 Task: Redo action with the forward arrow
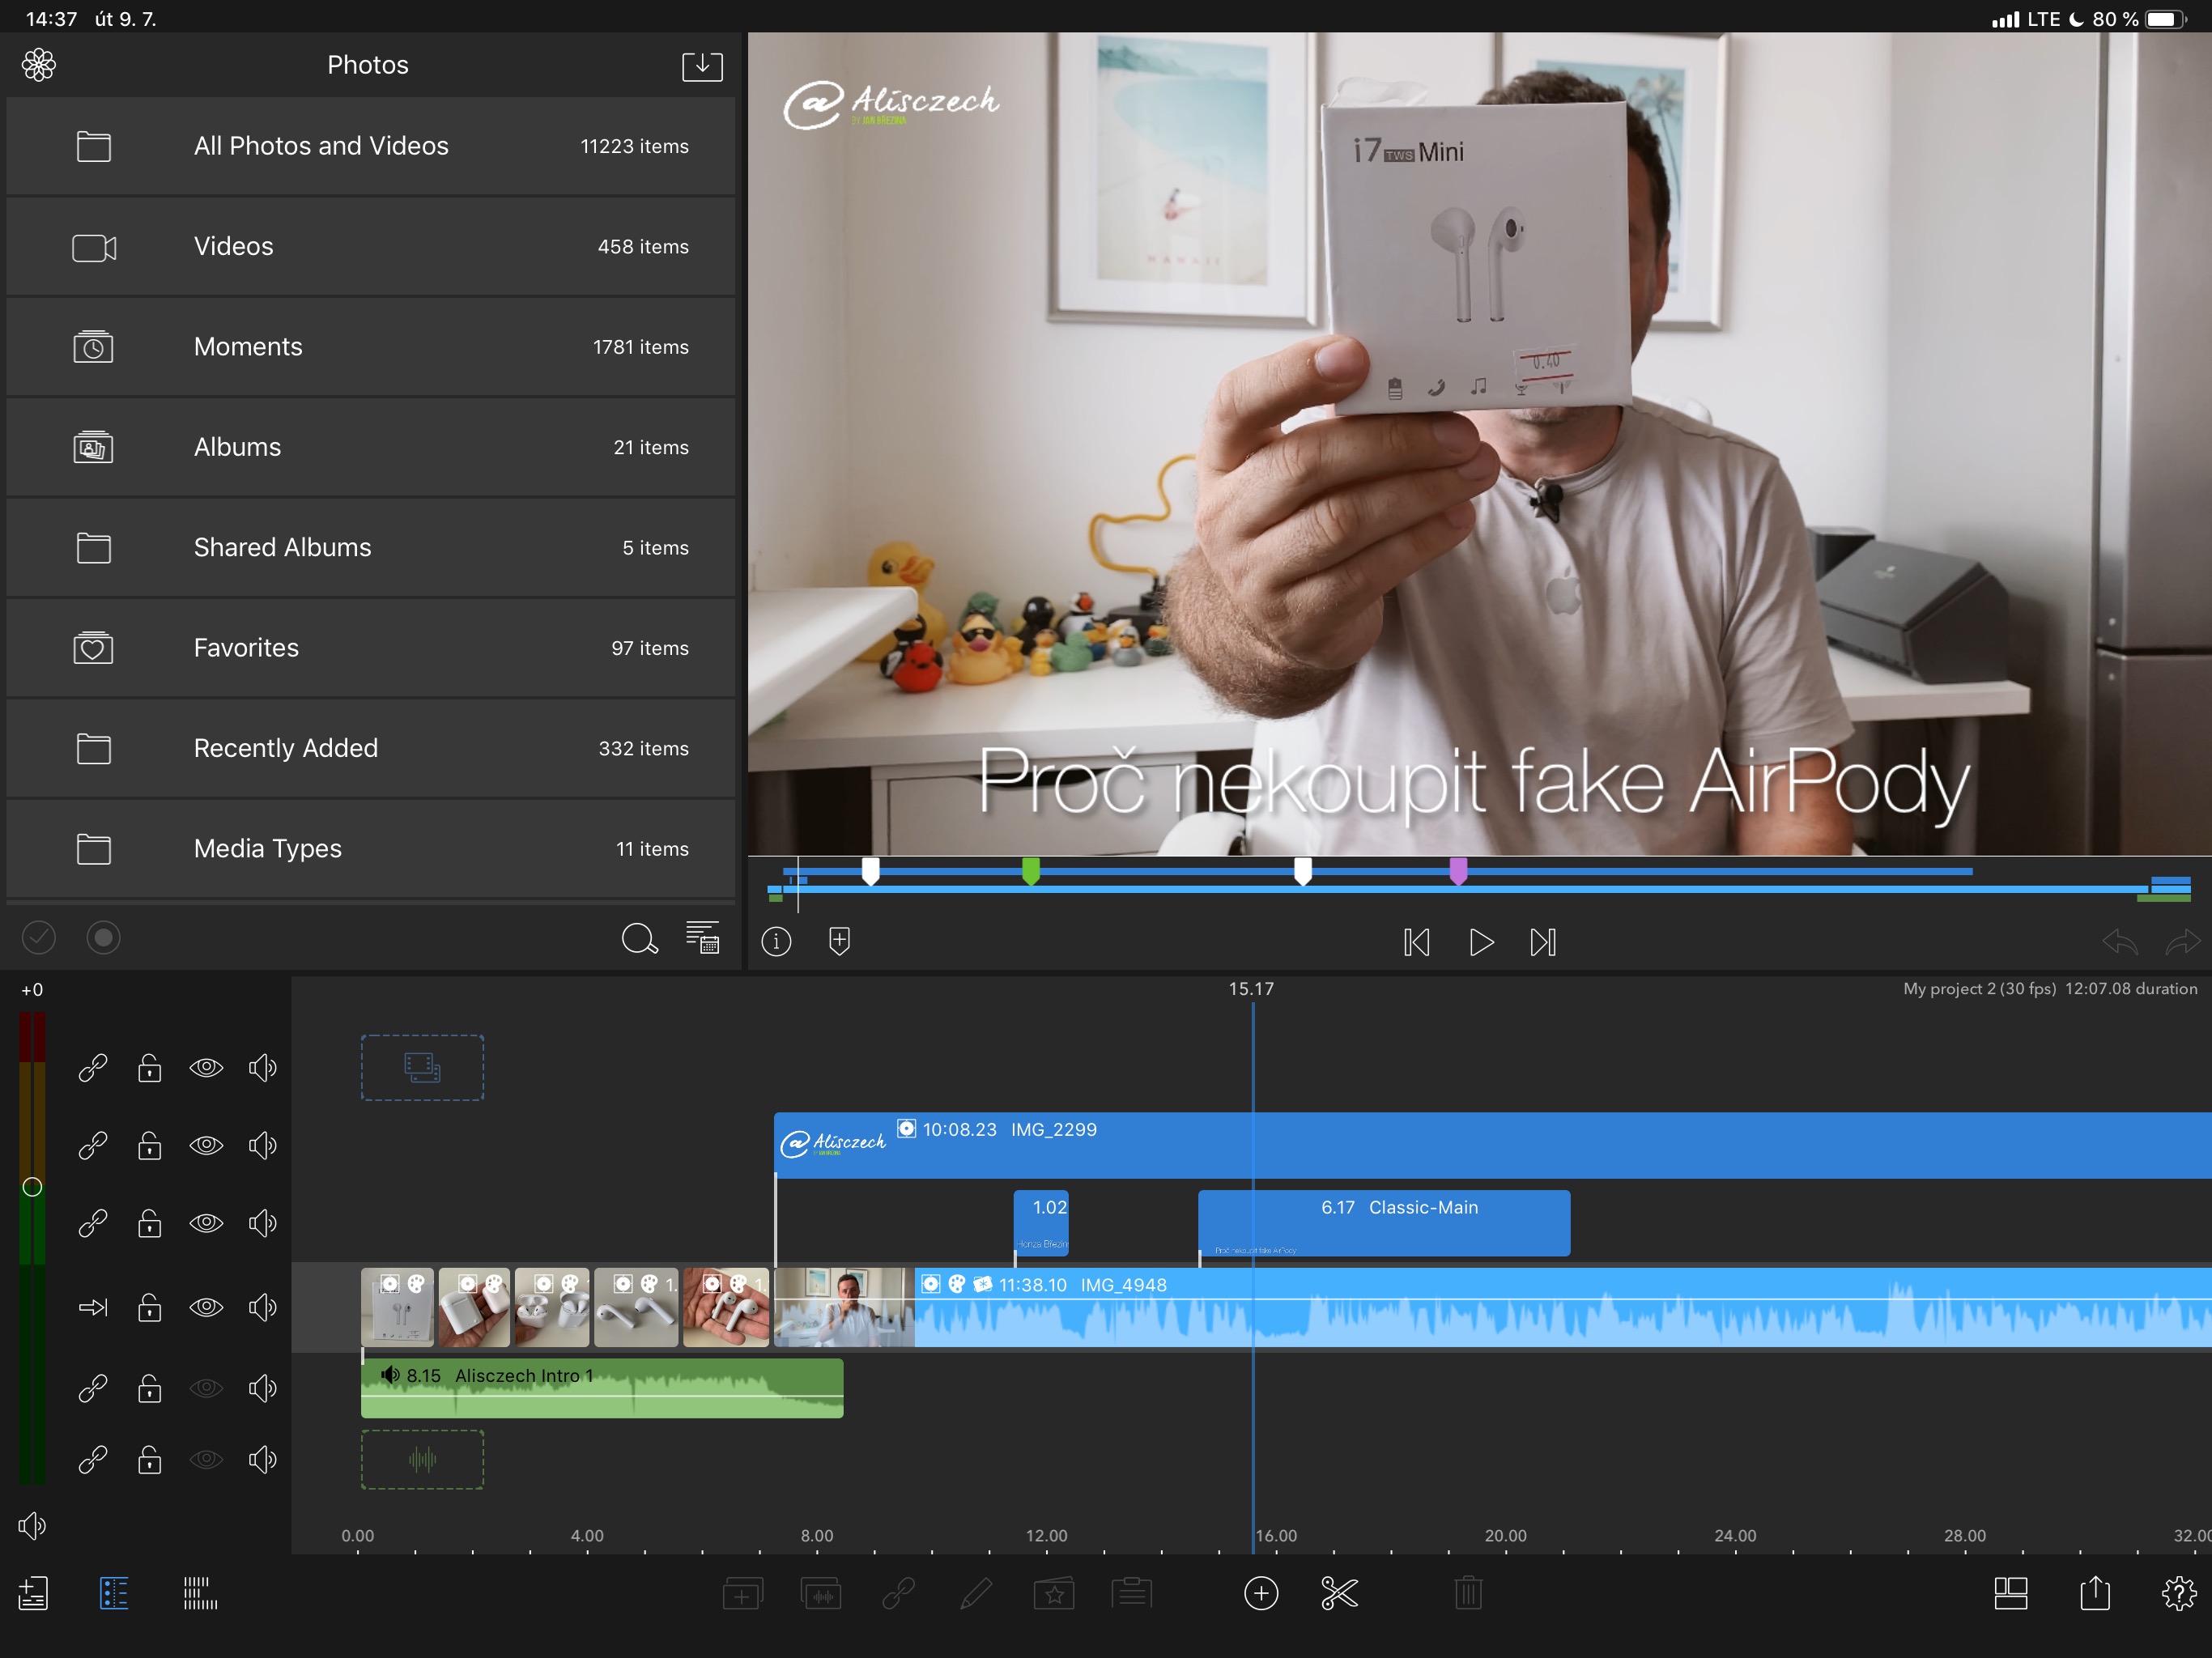tap(2182, 941)
